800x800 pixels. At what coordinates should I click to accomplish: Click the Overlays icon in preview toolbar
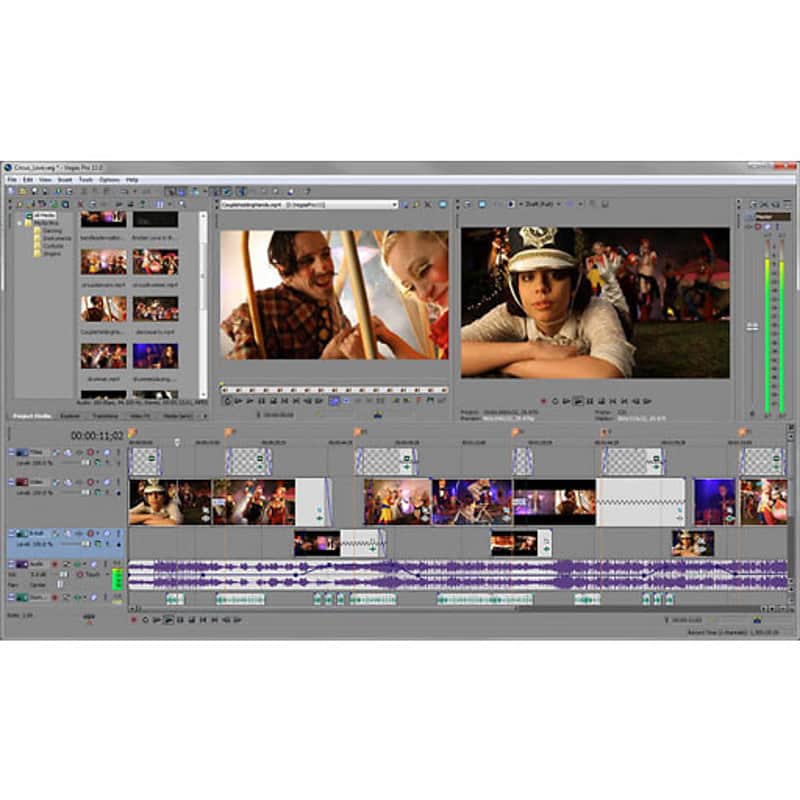[x=570, y=204]
